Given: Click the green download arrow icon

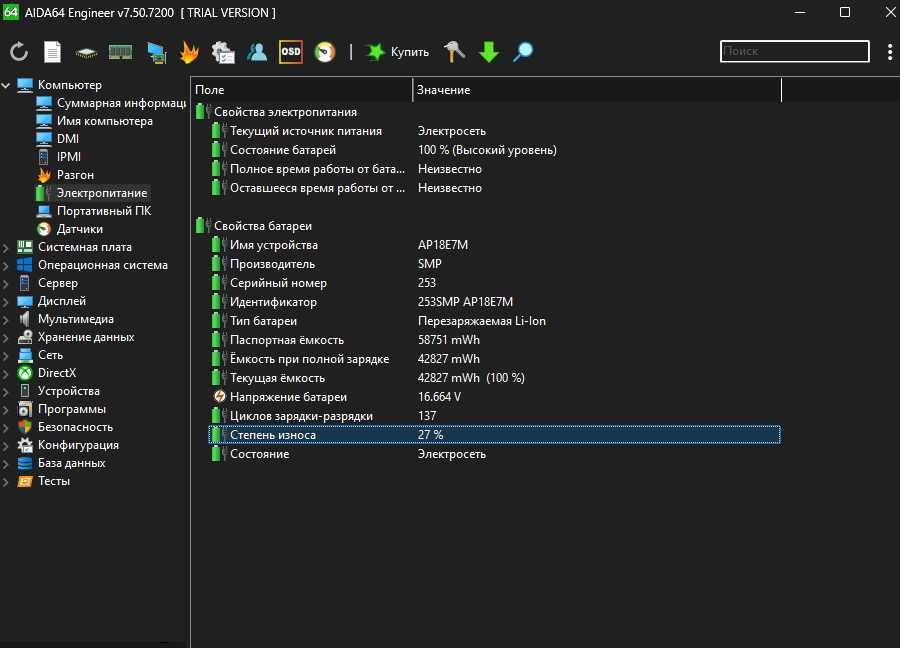Looking at the screenshot, I should coord(489,52).
